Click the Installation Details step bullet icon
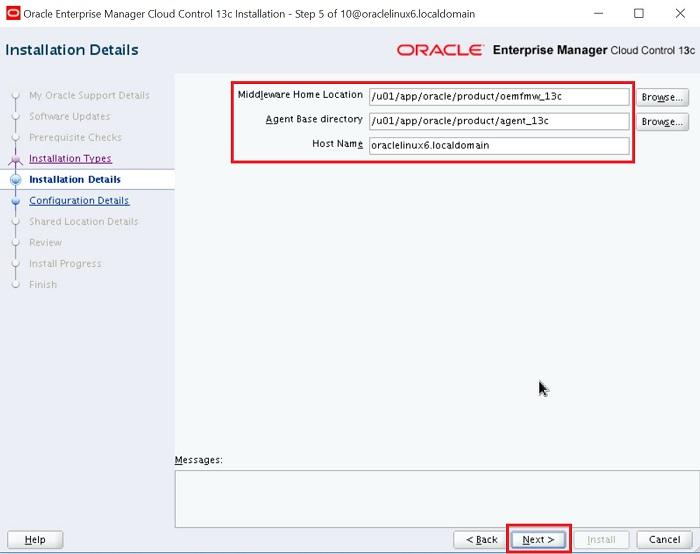 click(16, 179)
